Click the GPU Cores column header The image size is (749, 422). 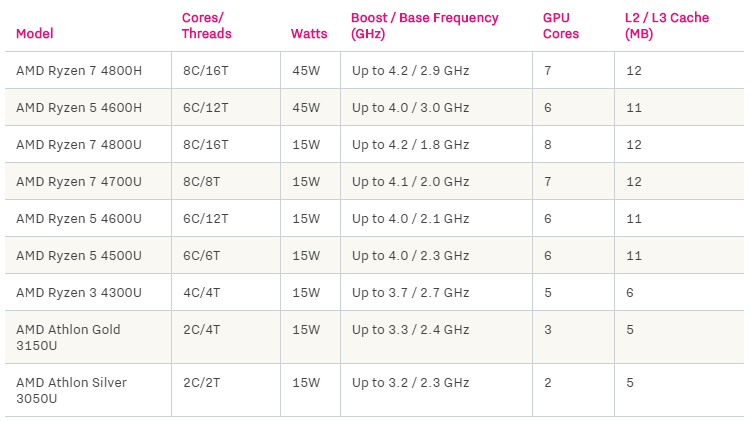[x=561, y=25]
